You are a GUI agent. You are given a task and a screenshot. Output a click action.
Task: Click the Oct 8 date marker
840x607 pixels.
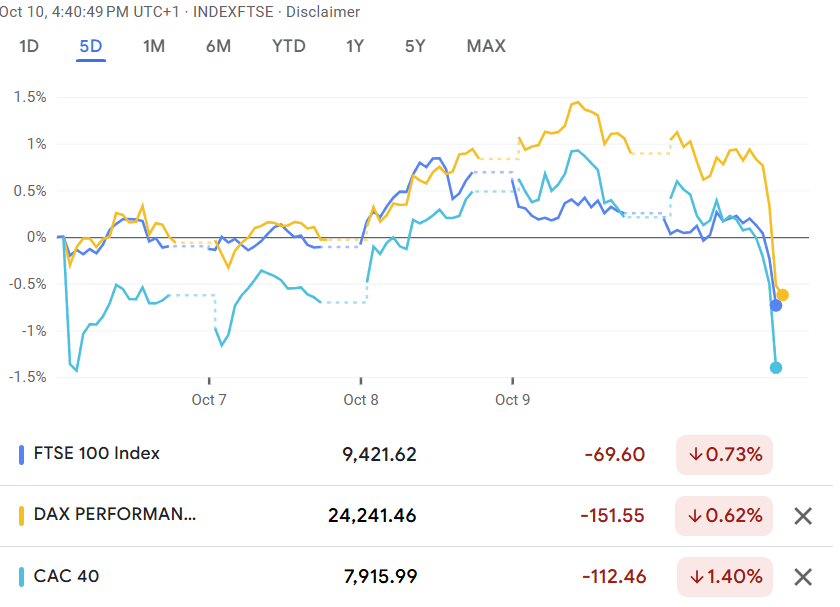(361, 400)
